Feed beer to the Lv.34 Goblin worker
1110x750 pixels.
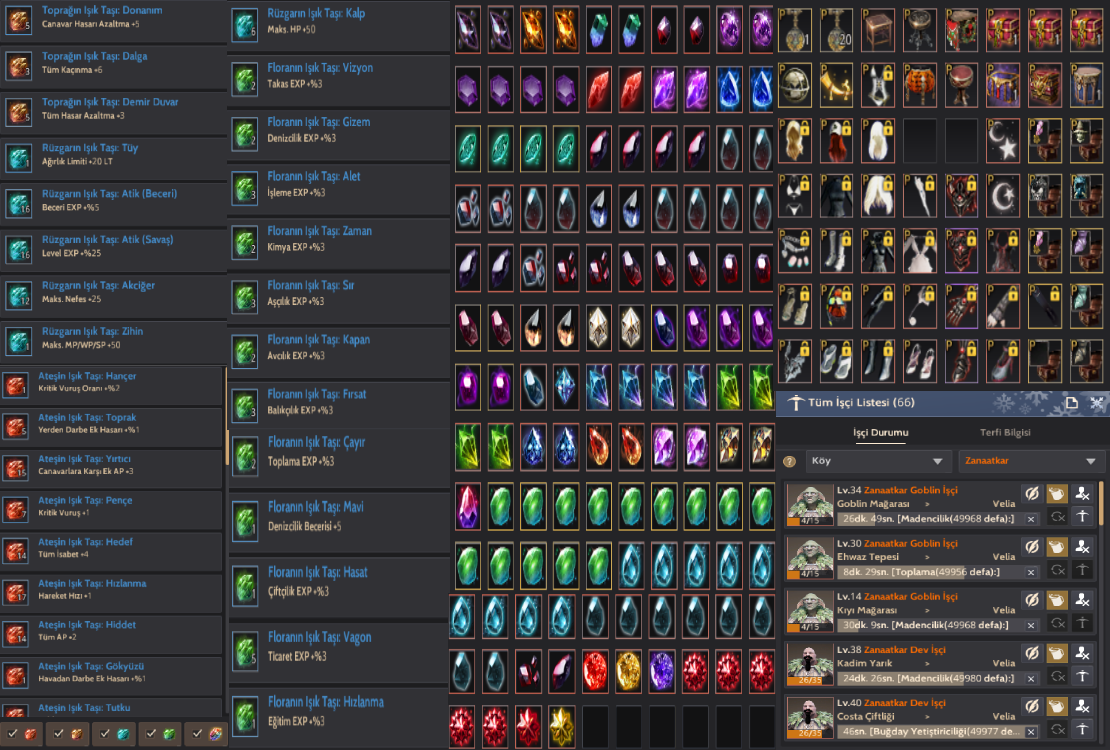coord(1056,494)
